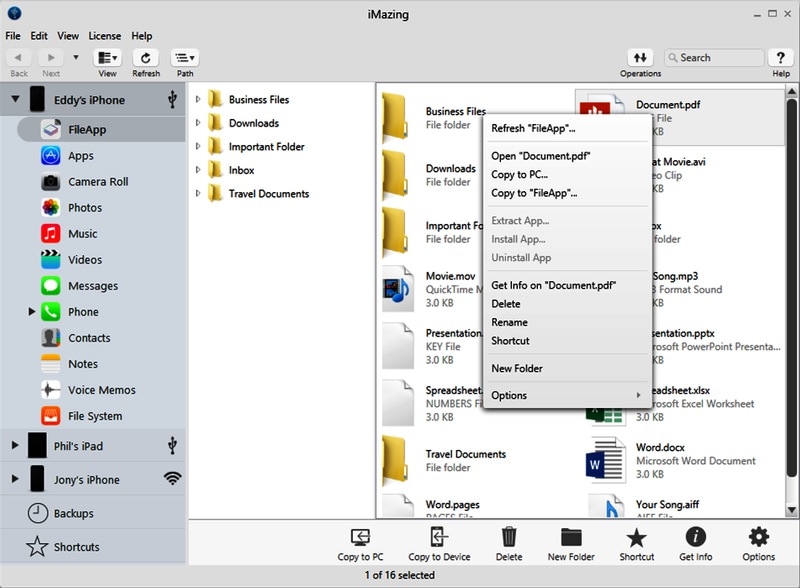The height and width of the screenshot is (588, 800).
Task: Click the Get Info bottom button
Action: (x=695, y=544)
